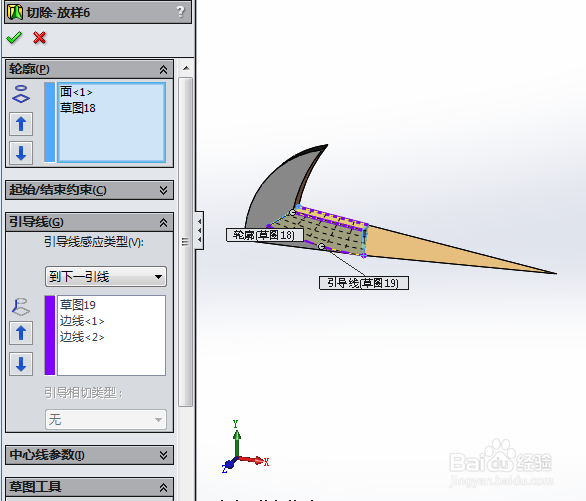This screenshot has height=501, width=586.
Task: Click the XYZ coordinate triad
Action: [245, 446]
